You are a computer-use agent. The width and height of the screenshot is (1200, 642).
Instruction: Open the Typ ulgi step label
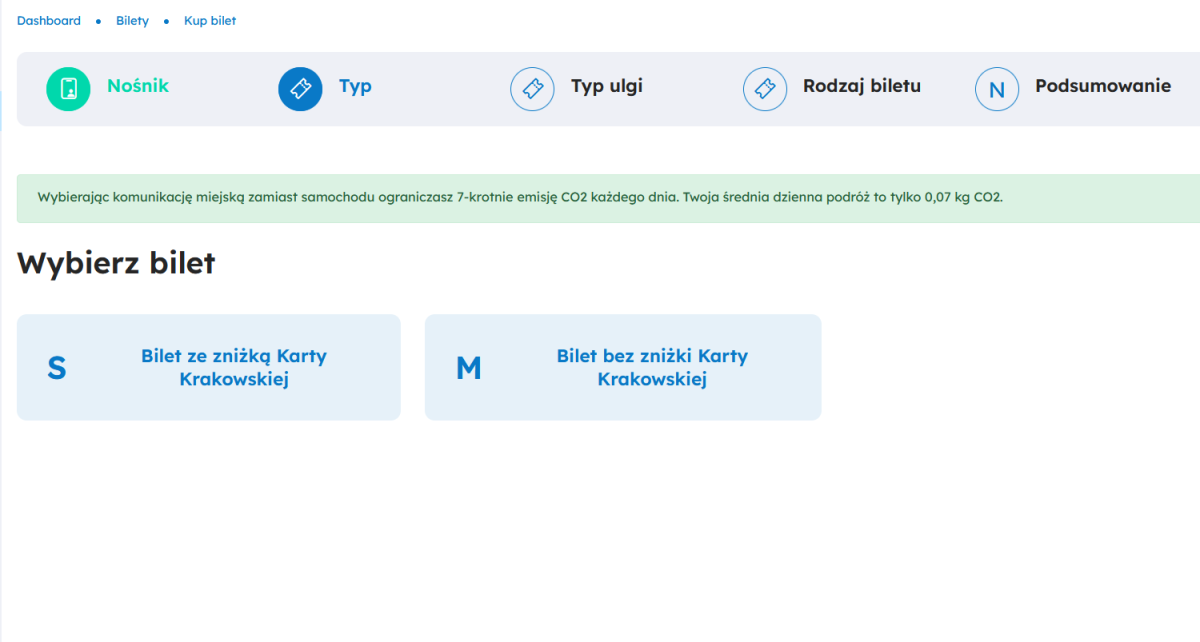click(x=606, y=86)
